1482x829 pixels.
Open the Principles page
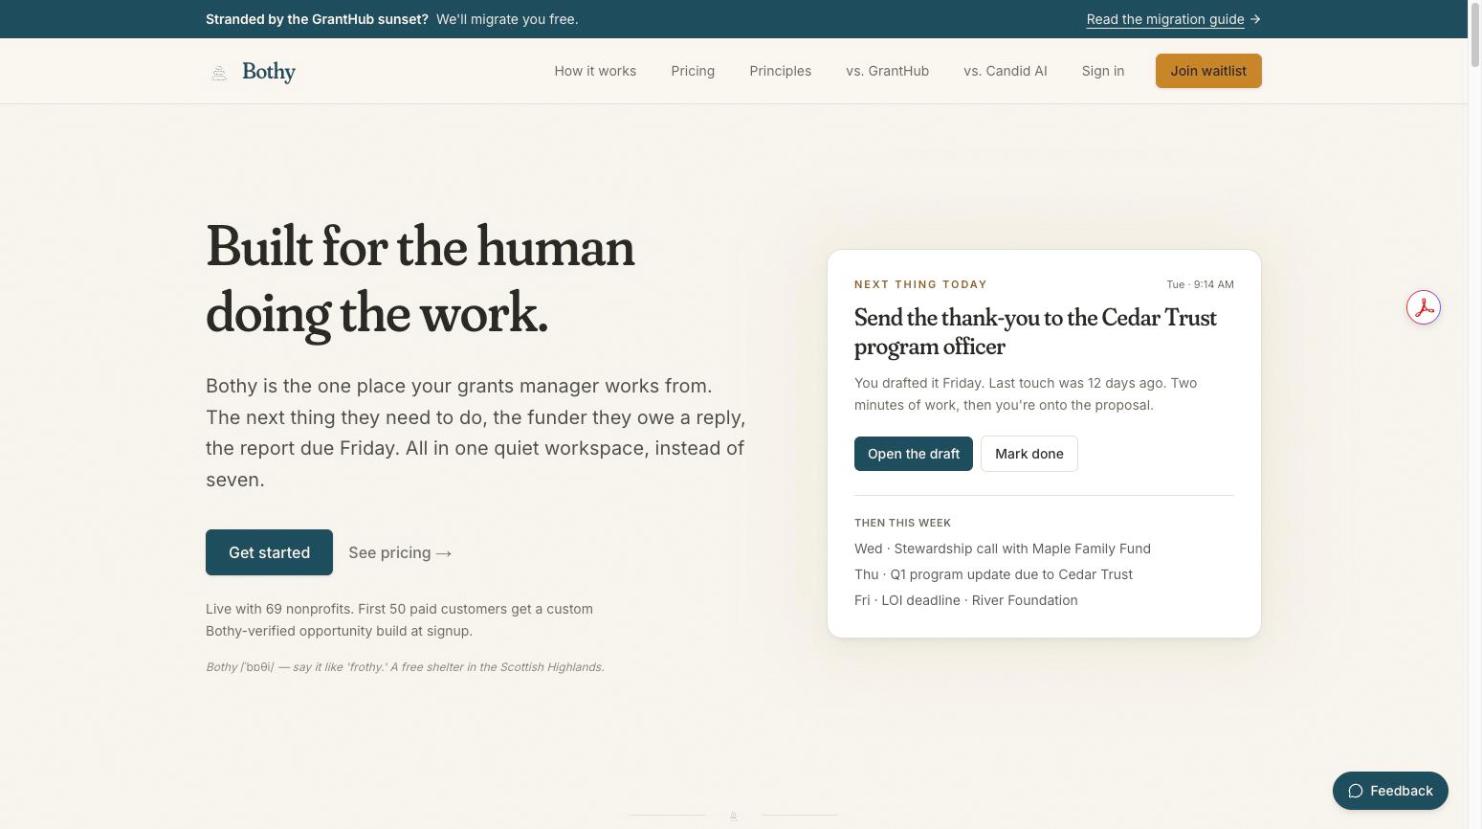click(x=780, y=71)
